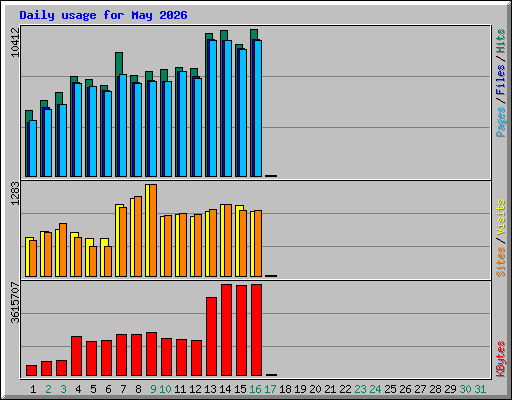Select day 6 on the date axis

tap(108, 389)
